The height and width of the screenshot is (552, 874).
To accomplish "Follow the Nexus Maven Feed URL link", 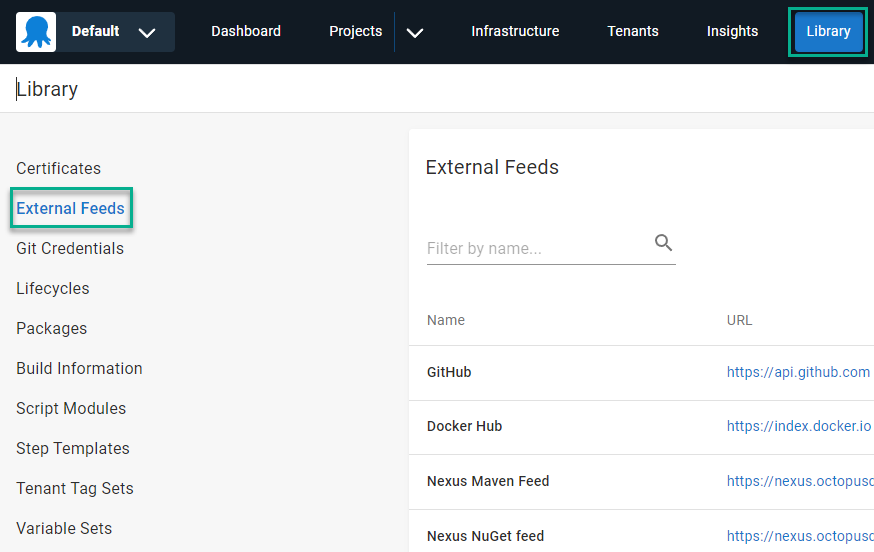I will pyautogui.click(x=800, y=481).
